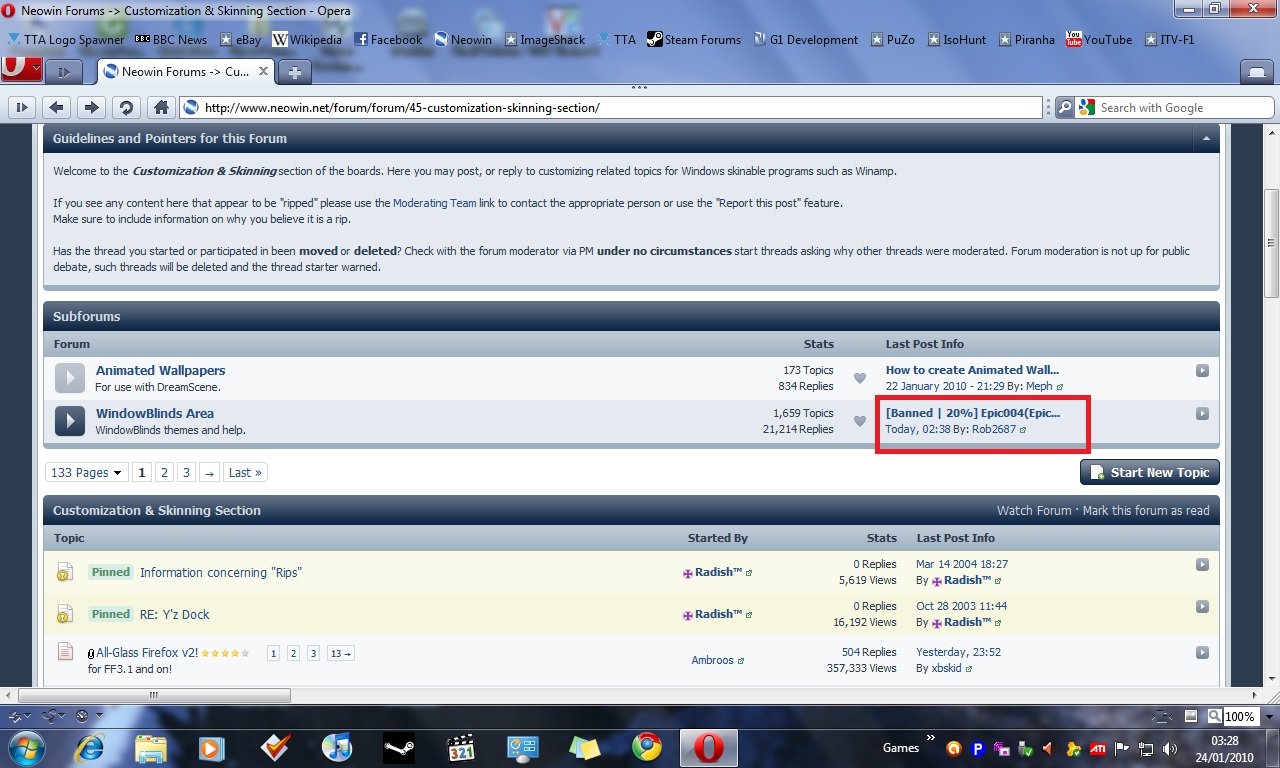Go to page 3 of topics

click(x=186, y=473)
